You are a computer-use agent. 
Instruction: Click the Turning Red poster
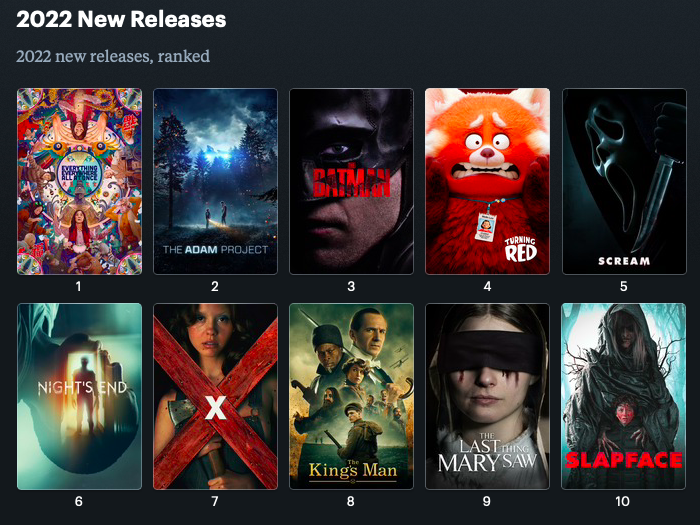tap(488, 181)
